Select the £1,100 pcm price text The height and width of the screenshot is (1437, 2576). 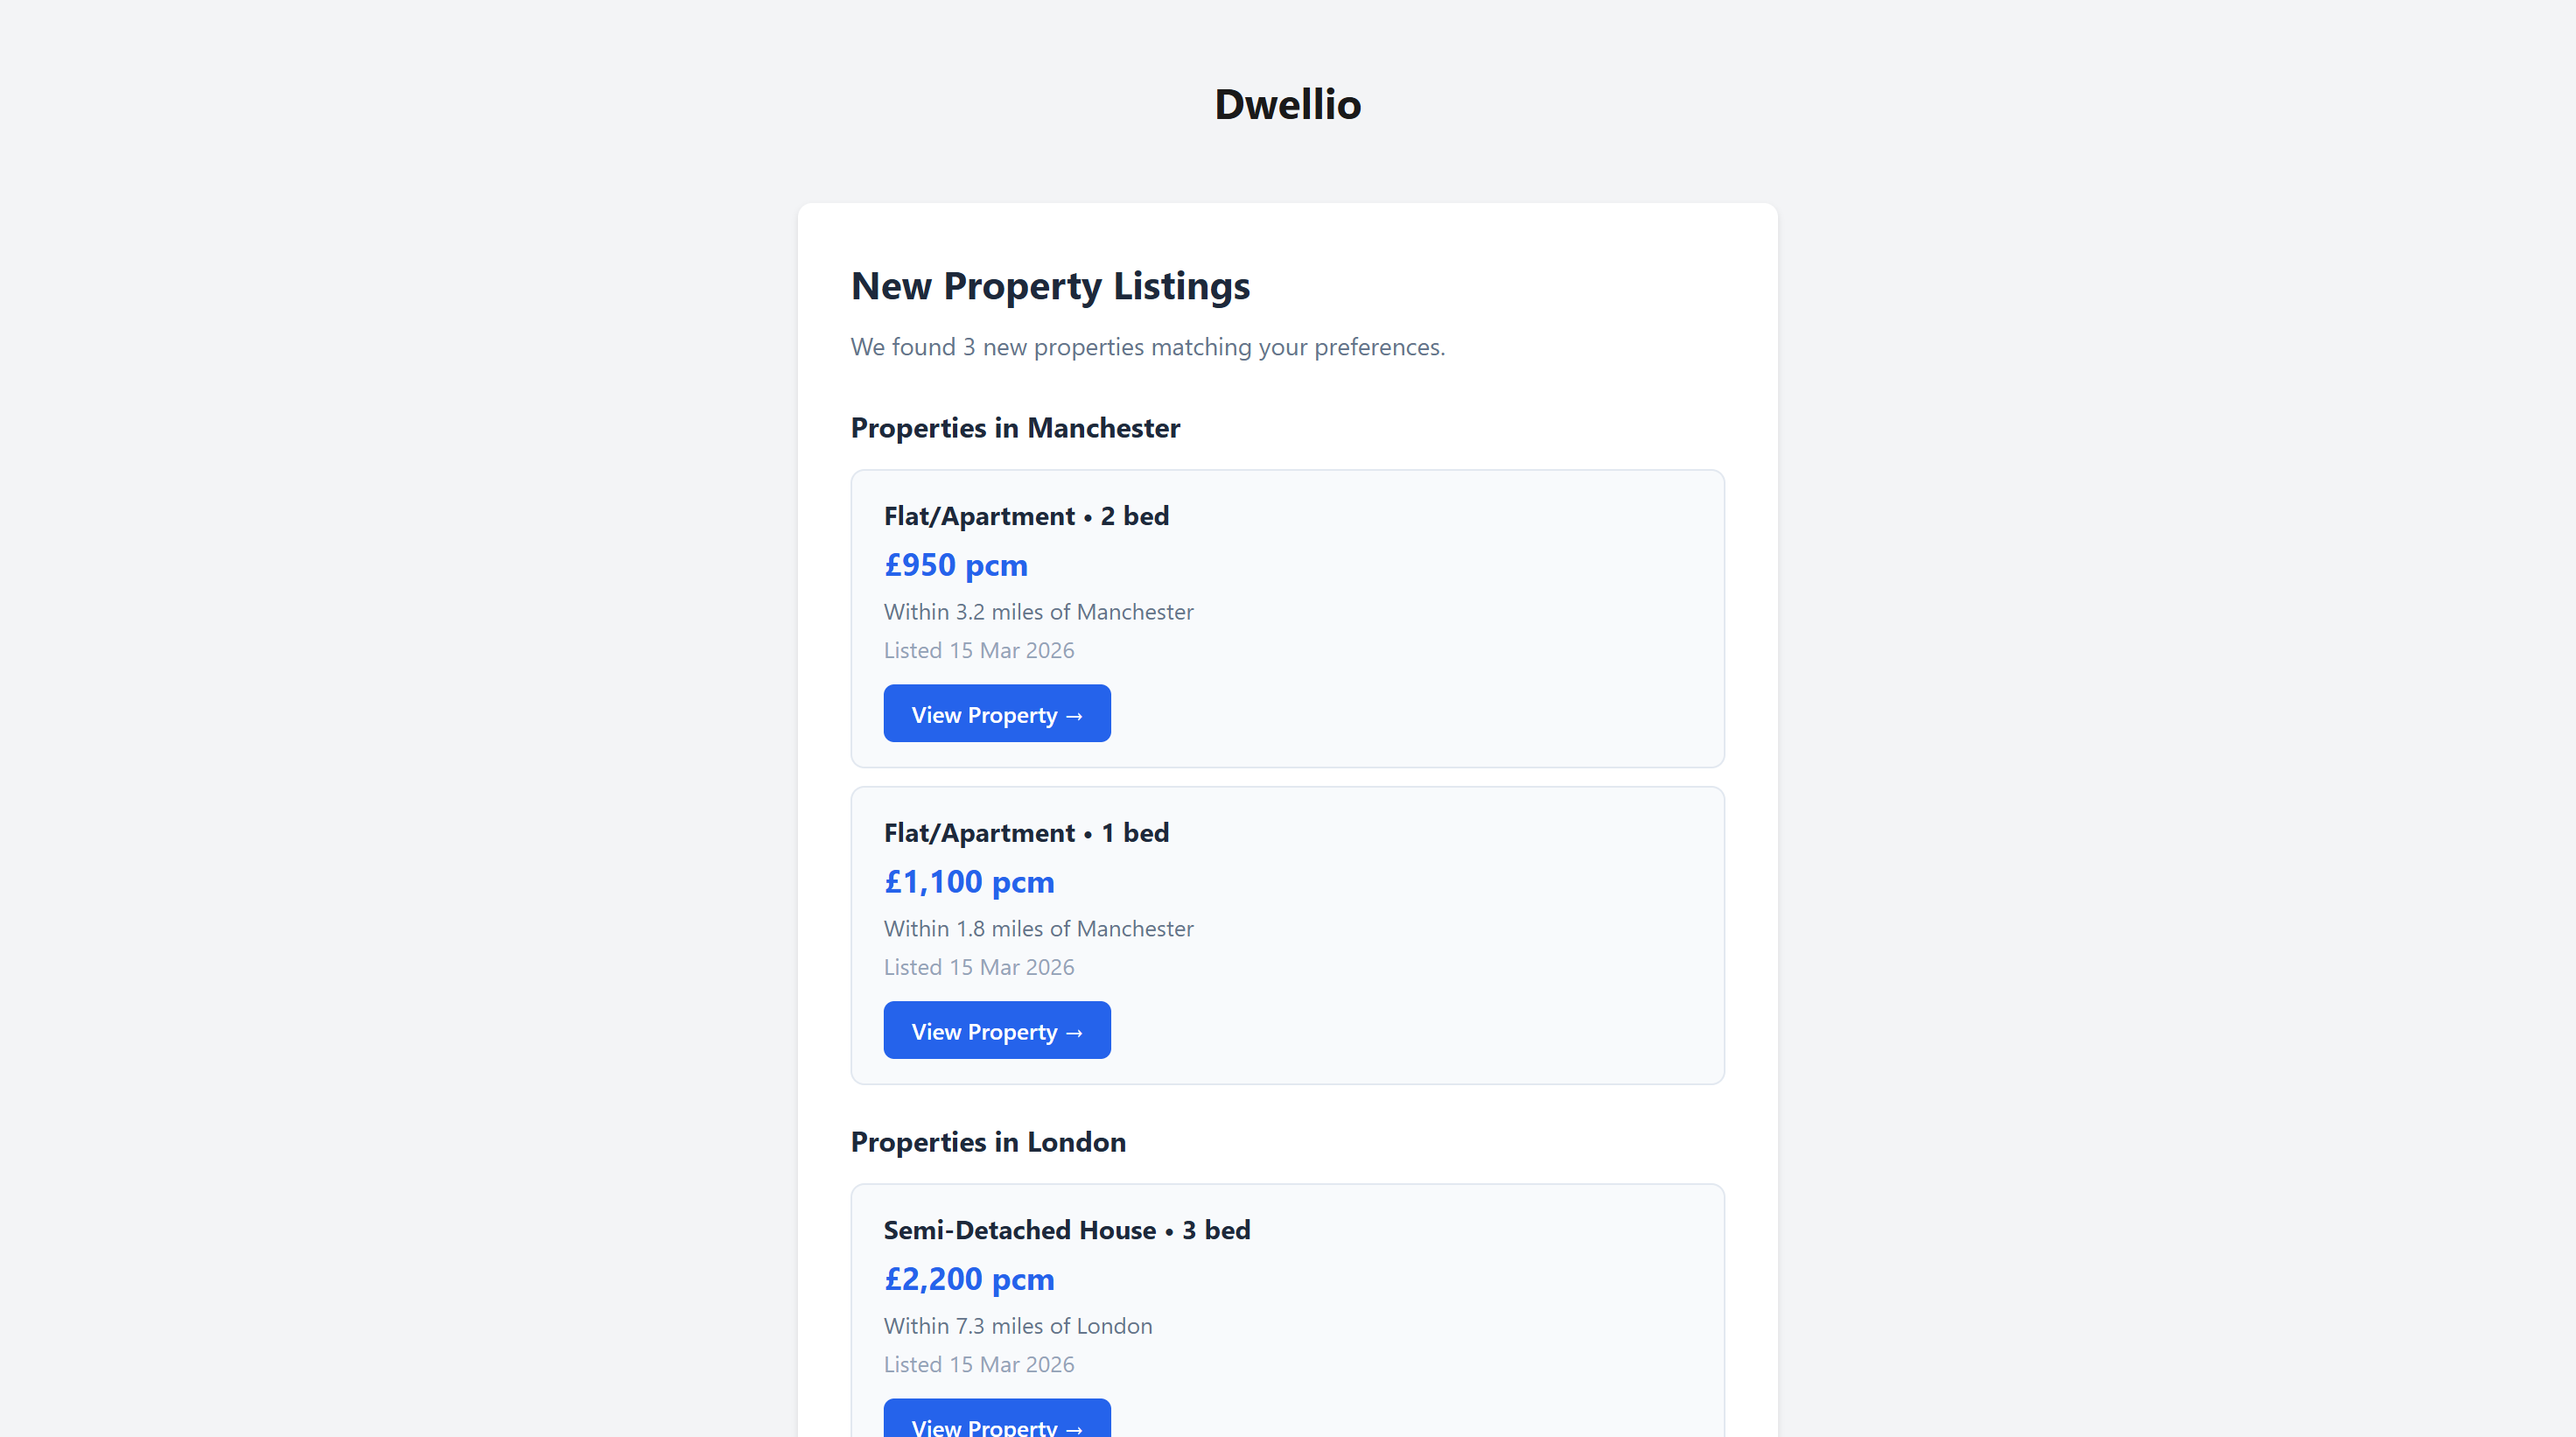pyautogui.click(x=968, y=881)
